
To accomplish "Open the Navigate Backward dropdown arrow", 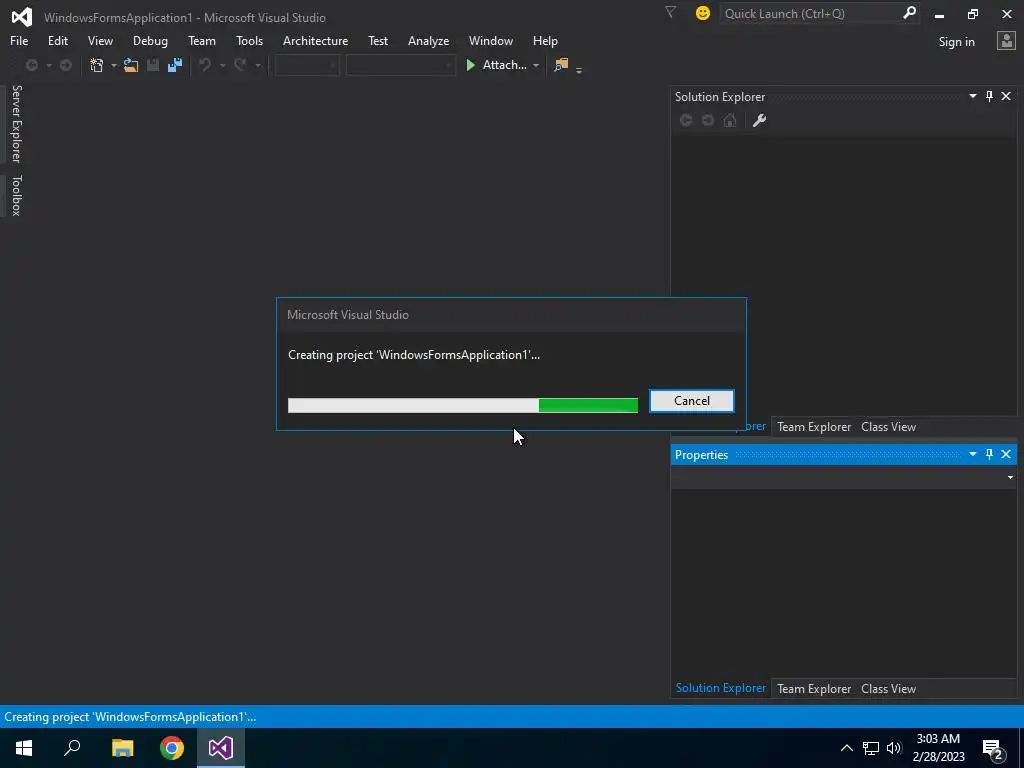I will click(48, 65).
